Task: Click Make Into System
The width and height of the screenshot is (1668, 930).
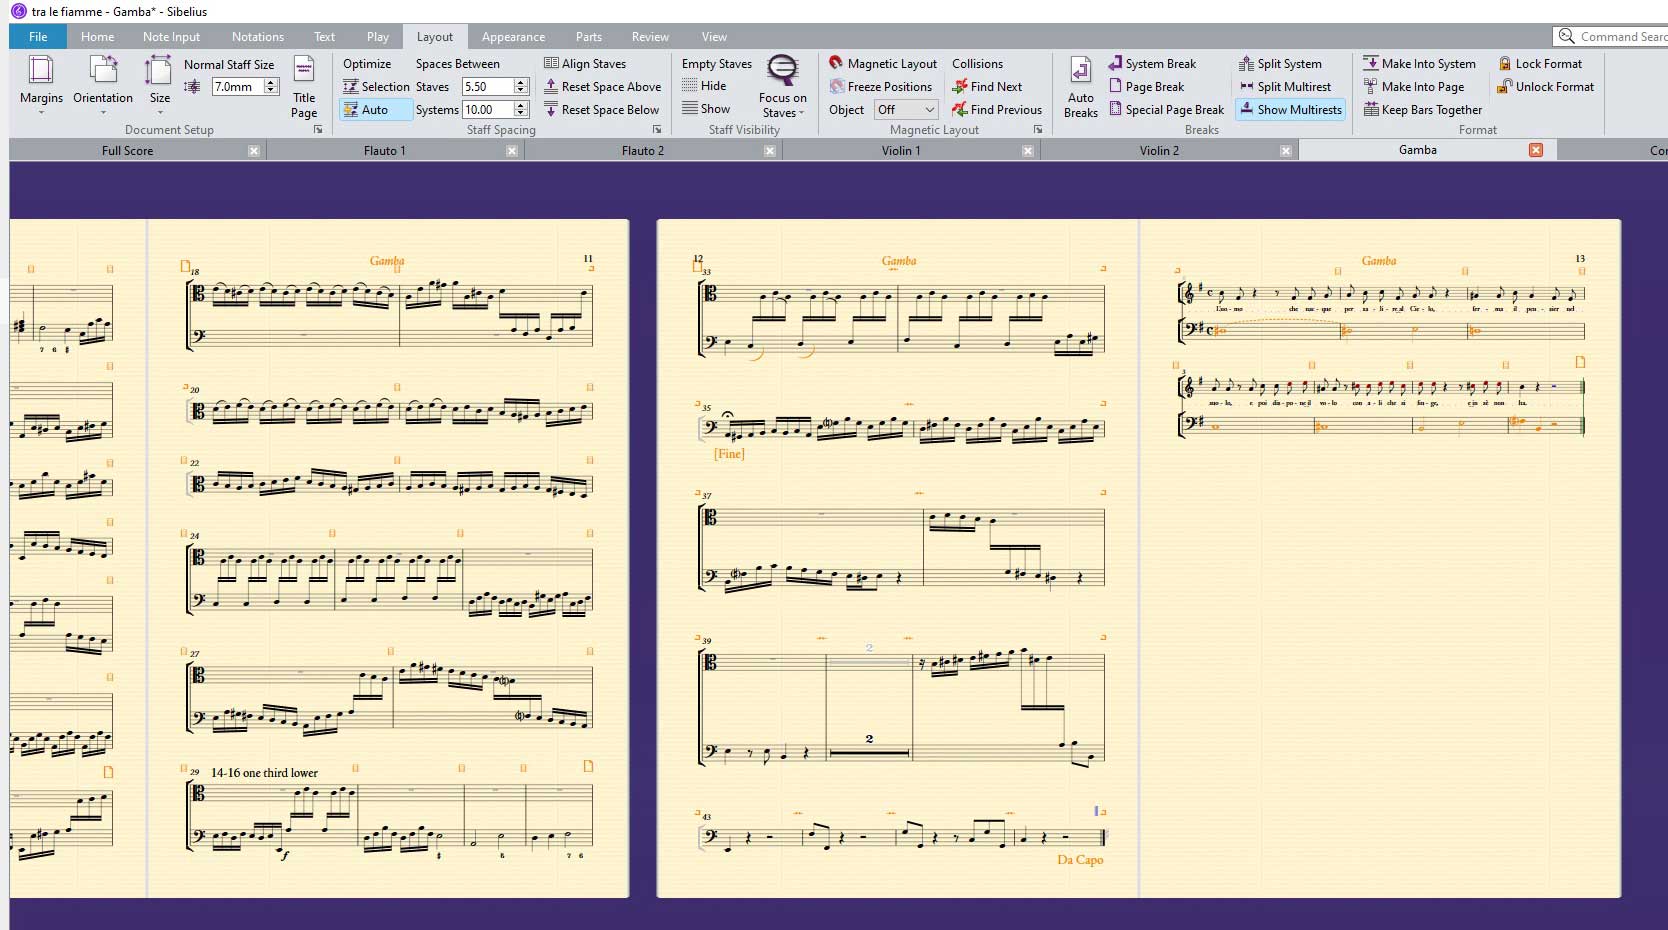Action: coord(1419,63)
